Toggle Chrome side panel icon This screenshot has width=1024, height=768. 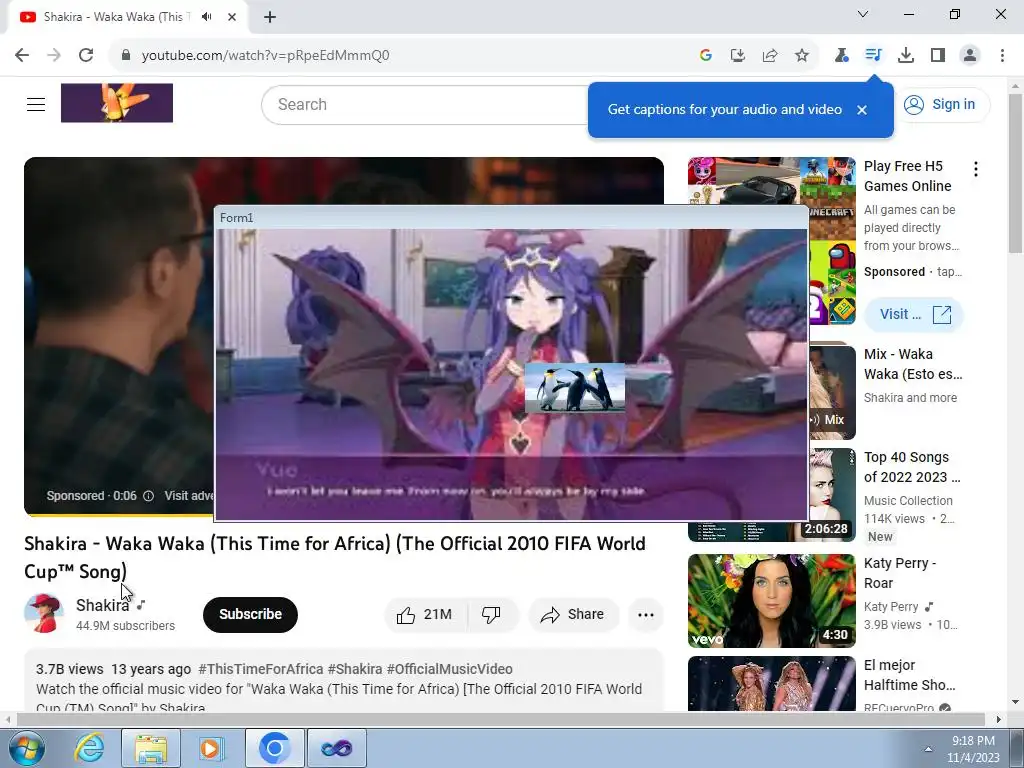938,55
